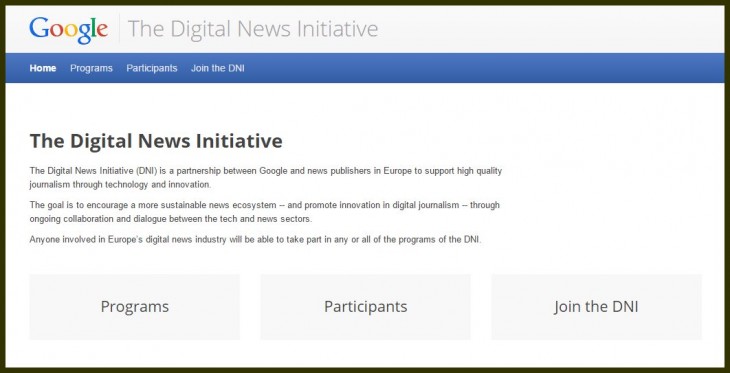
Task: Open Participants in the blue navigation bar
Action: (x=152, y=68)
